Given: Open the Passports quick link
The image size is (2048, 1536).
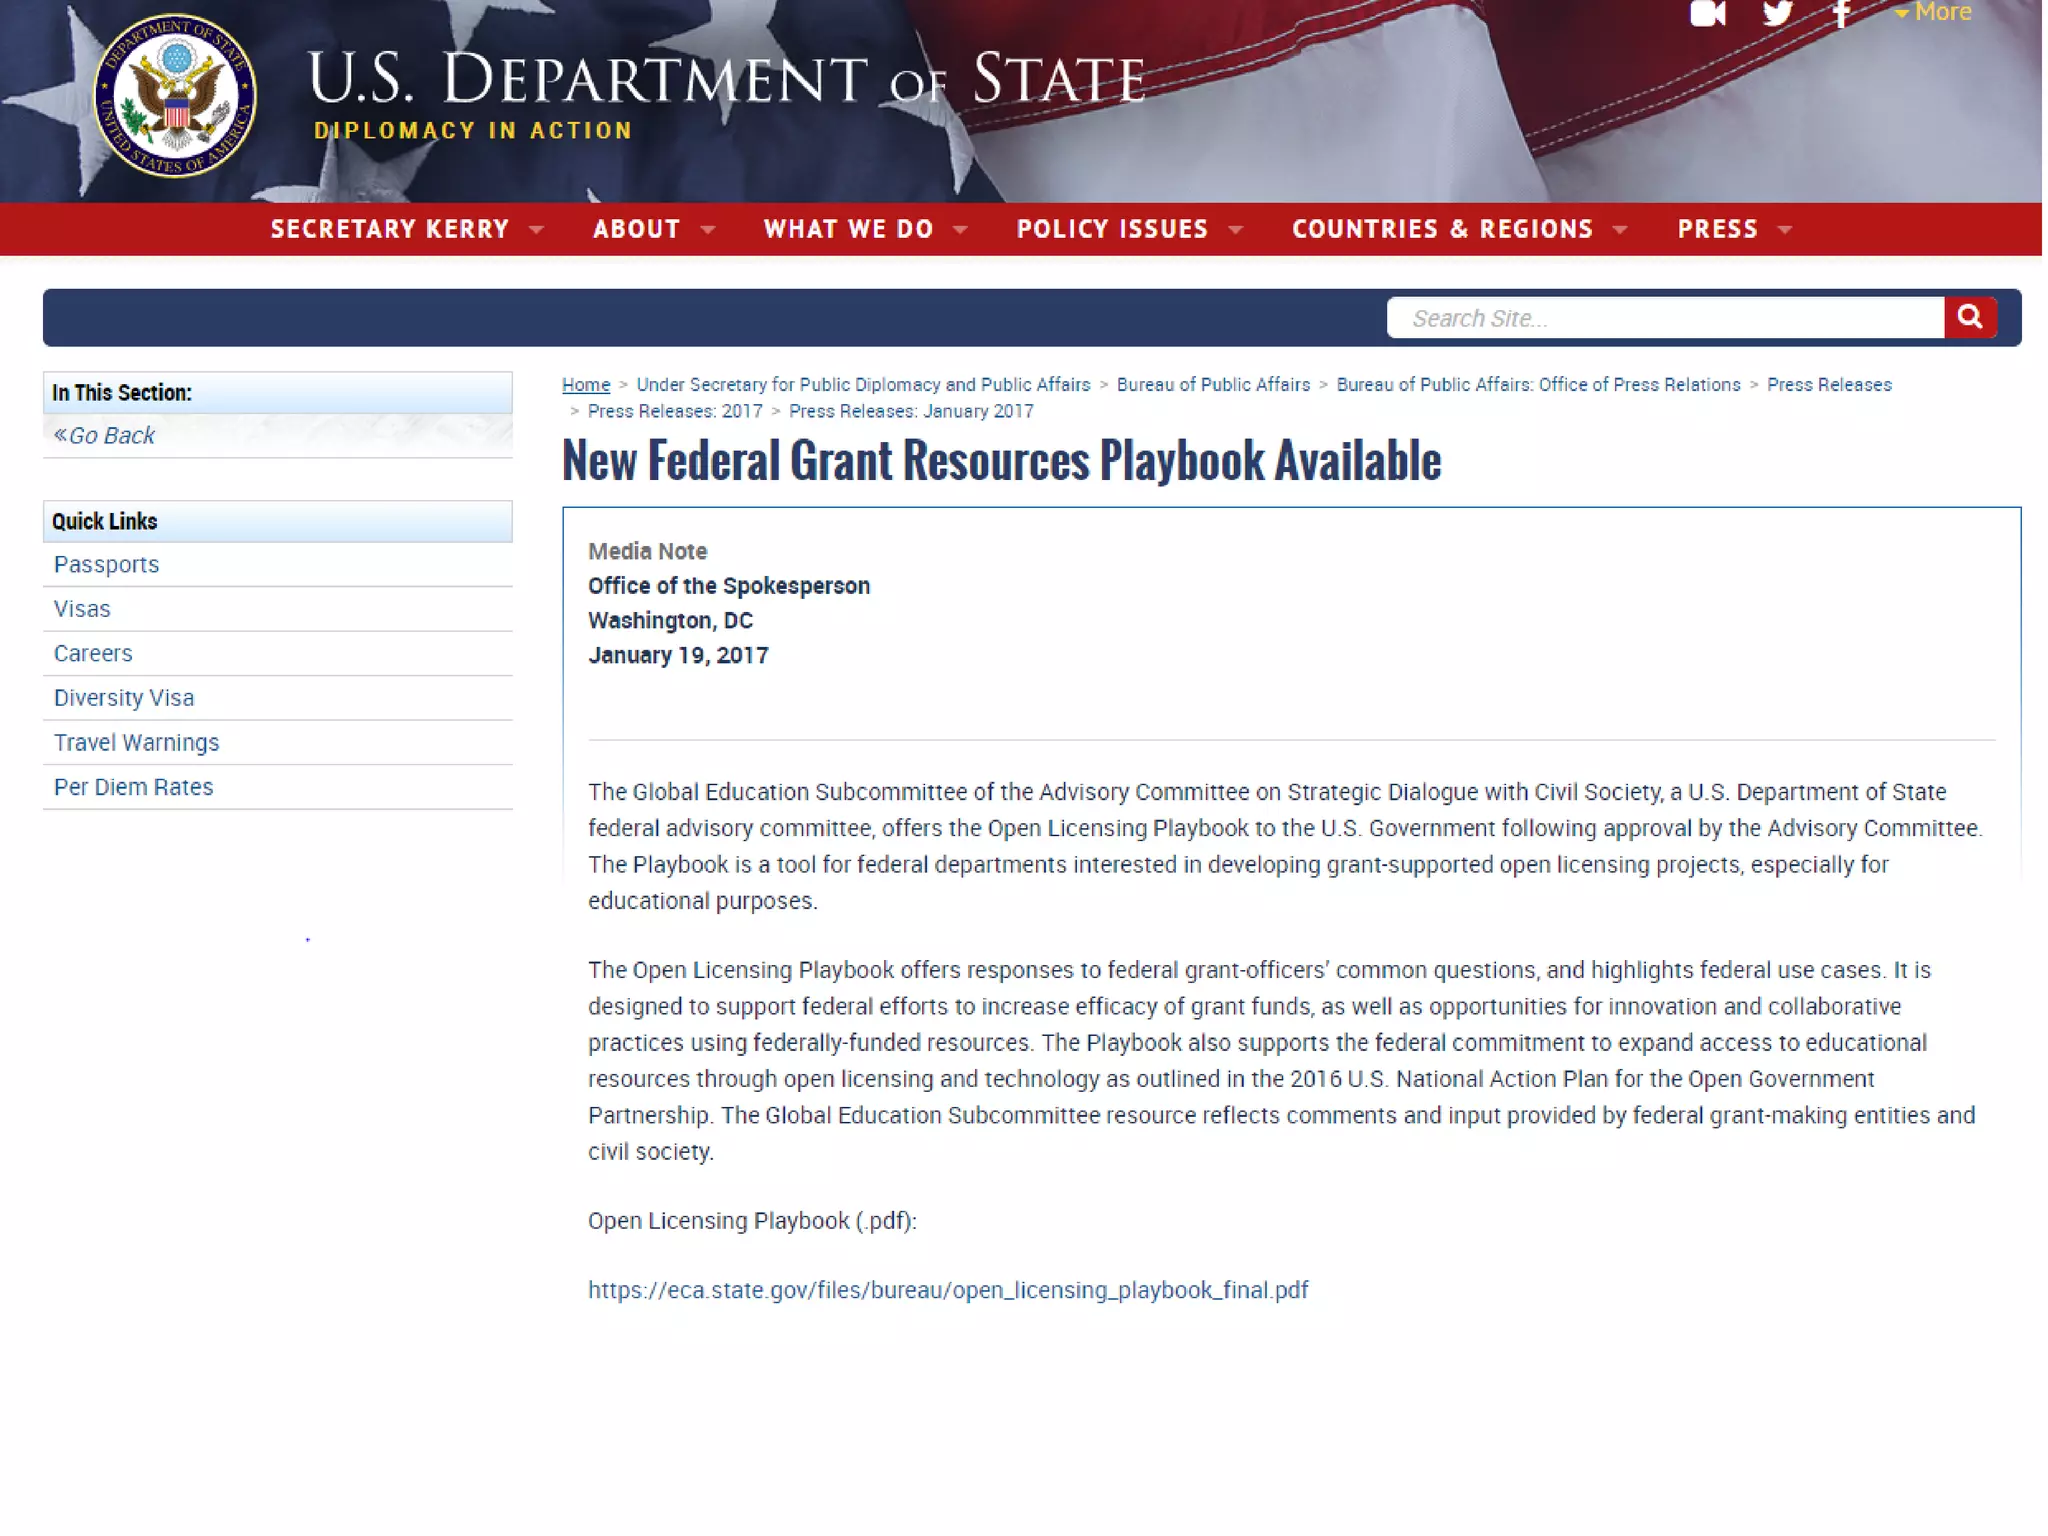Looking at the screenshot, I should click(x=106, y=564).
